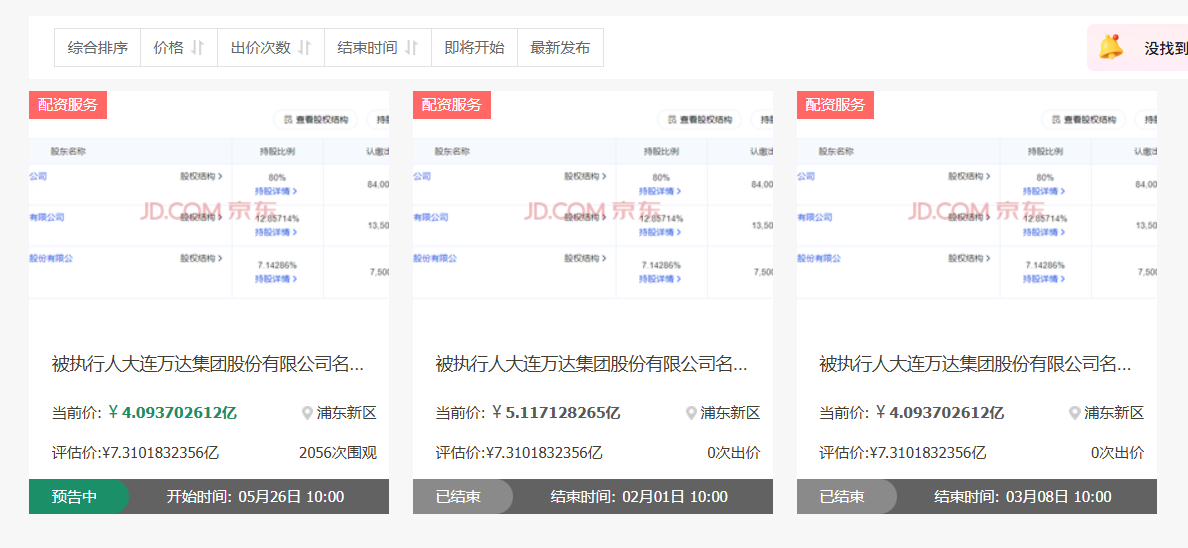The image size is (1188, 548).
Task: Click 开始时间: 05月26日 10:00
Action: click(x=255, y=497)
